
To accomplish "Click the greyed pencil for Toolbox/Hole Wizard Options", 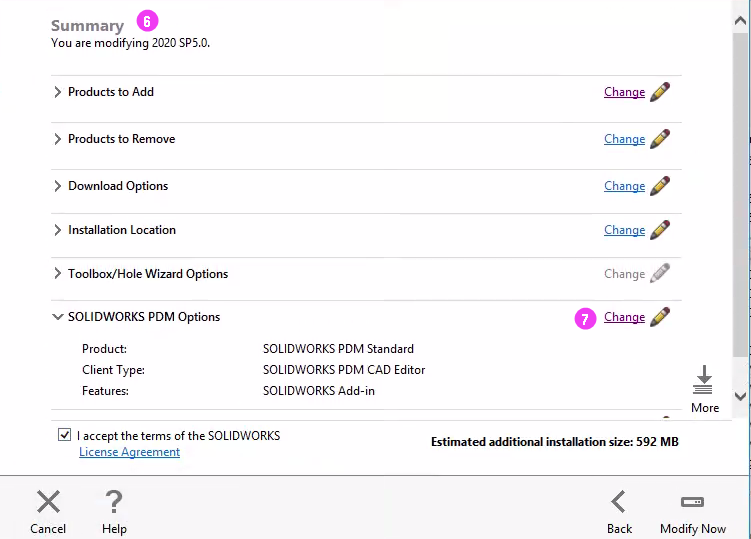I will [660, 274].
